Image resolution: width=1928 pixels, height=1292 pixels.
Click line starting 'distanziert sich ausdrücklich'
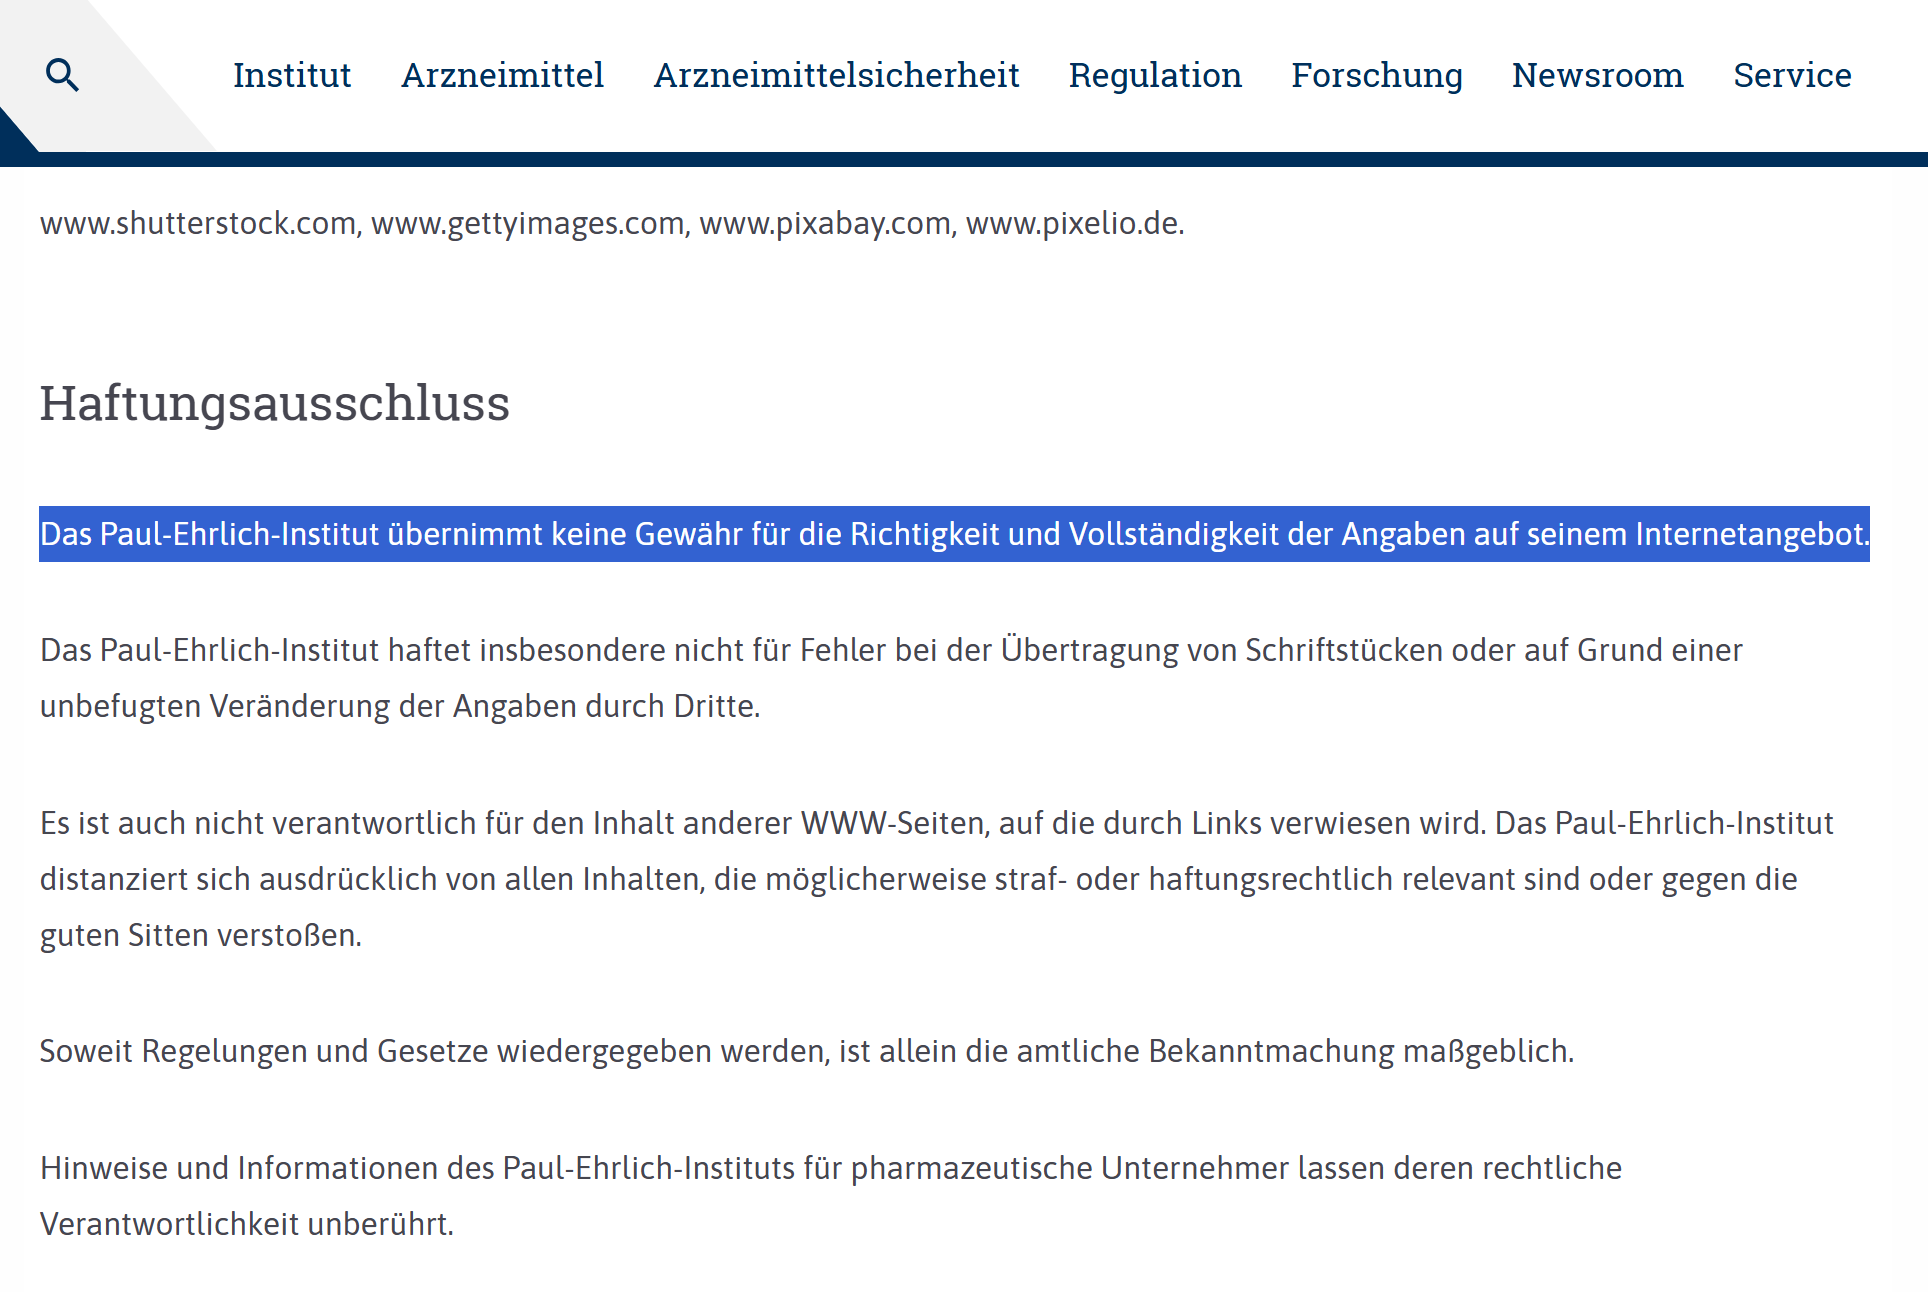coord(918,879)
